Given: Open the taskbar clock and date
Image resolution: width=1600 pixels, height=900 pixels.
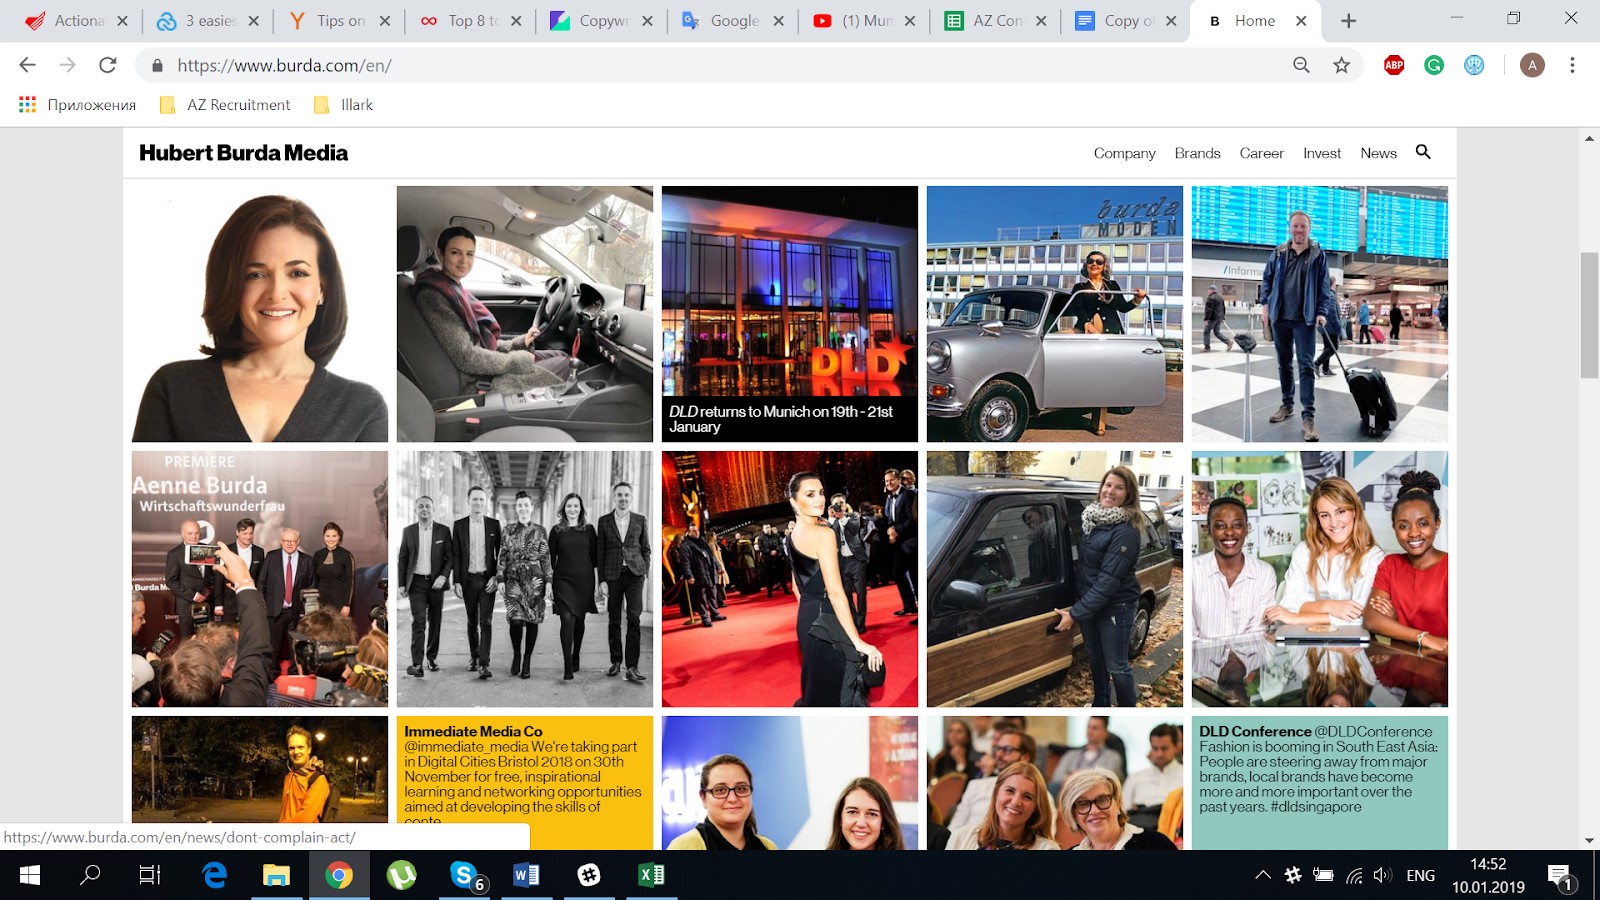Looking at the screenshot, I should [x=1488, y=875].
